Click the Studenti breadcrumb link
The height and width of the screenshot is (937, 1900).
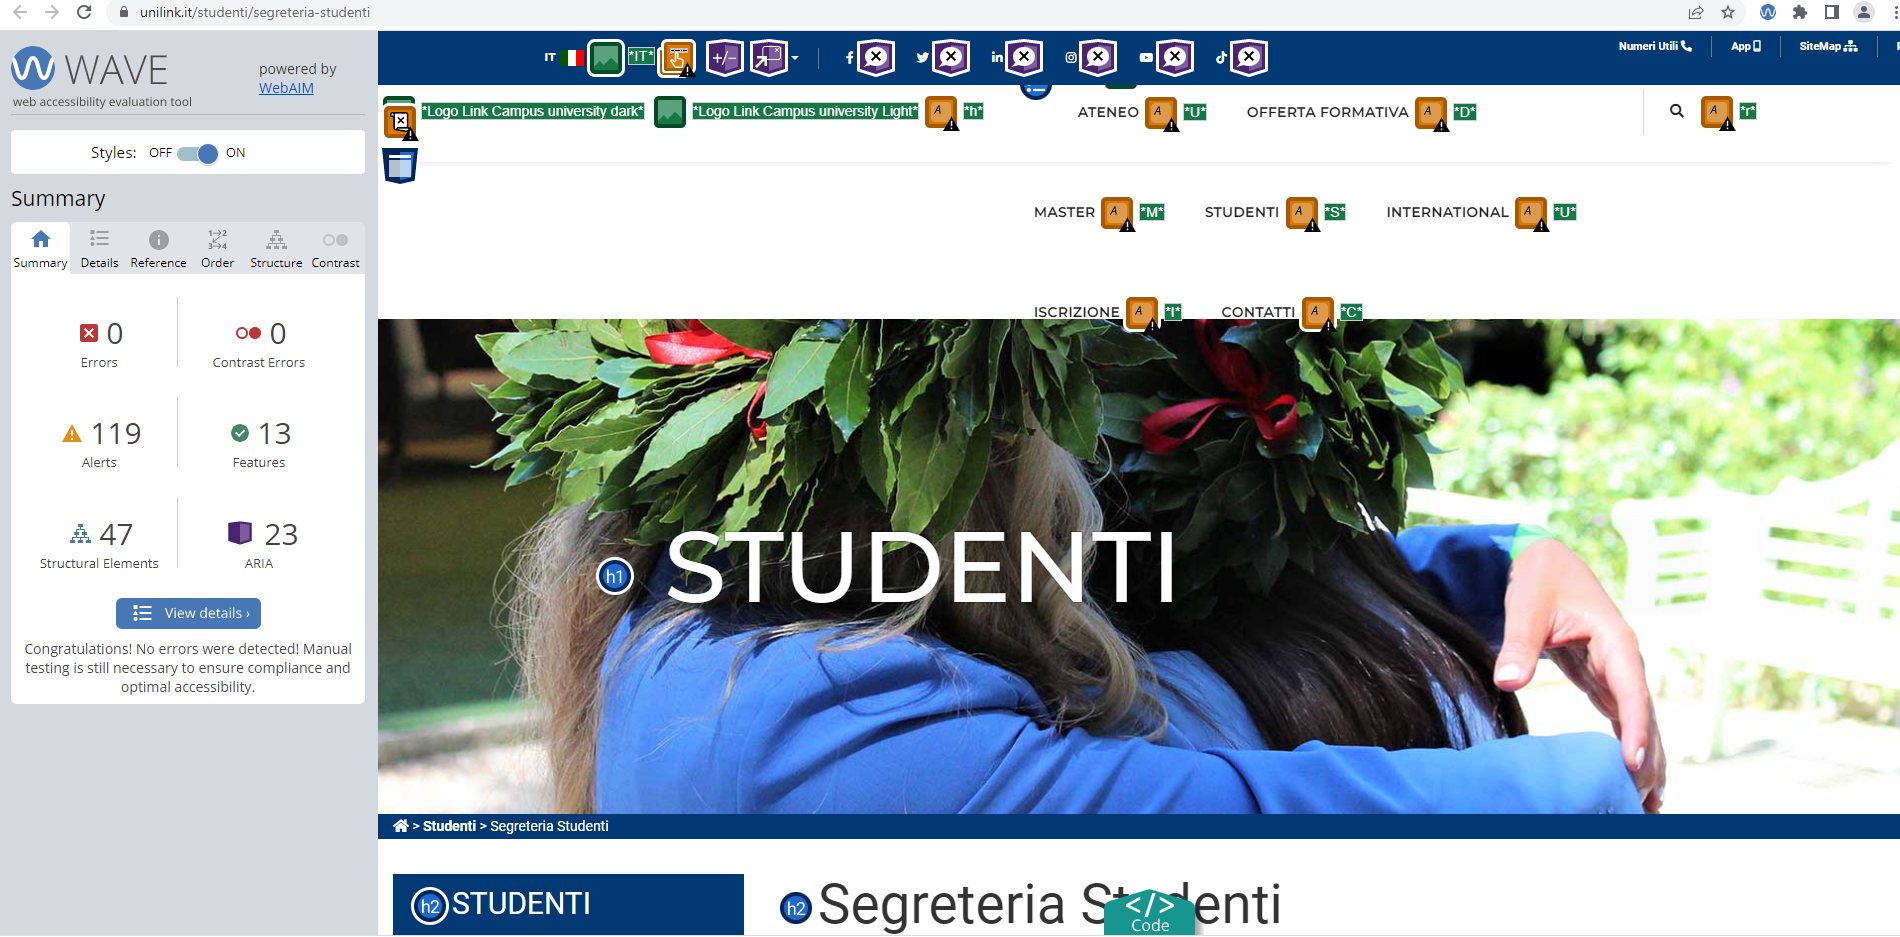(x=449, y=826)
